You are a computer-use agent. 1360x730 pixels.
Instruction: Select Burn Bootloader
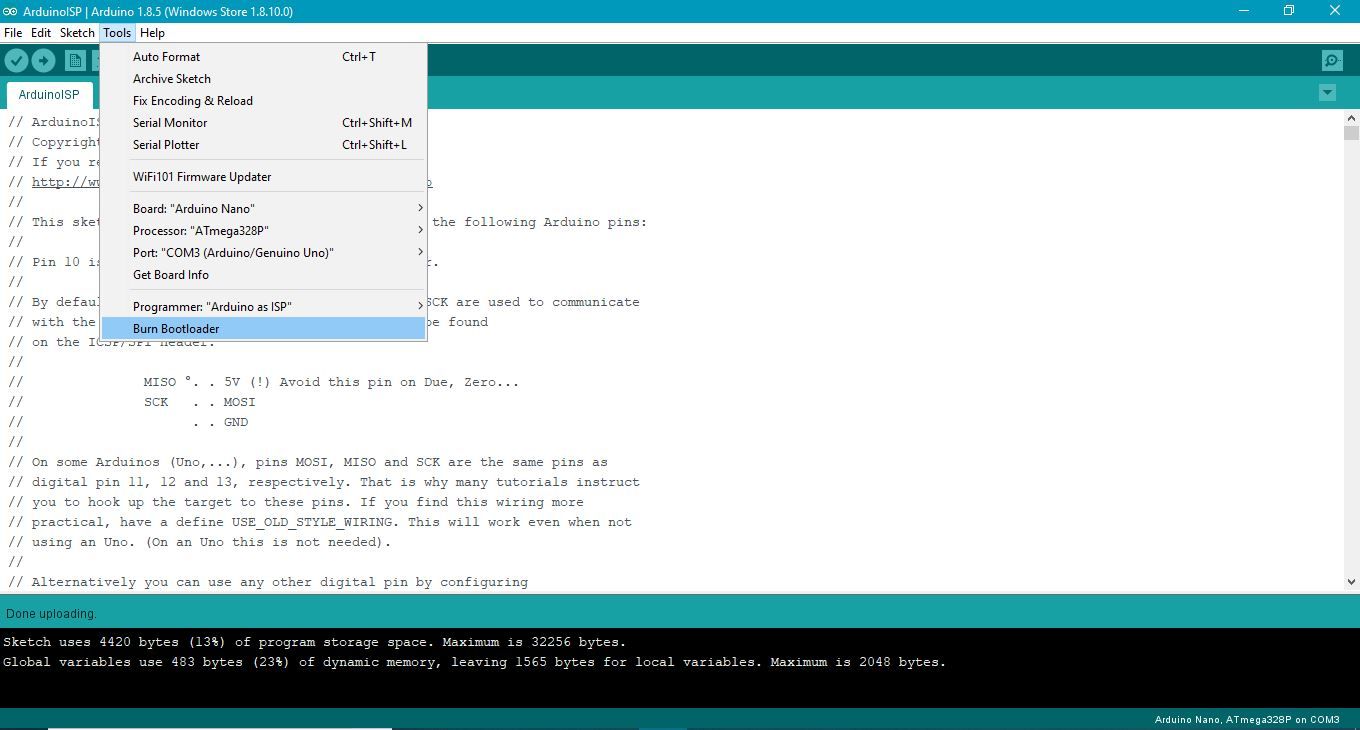[176, 328]
